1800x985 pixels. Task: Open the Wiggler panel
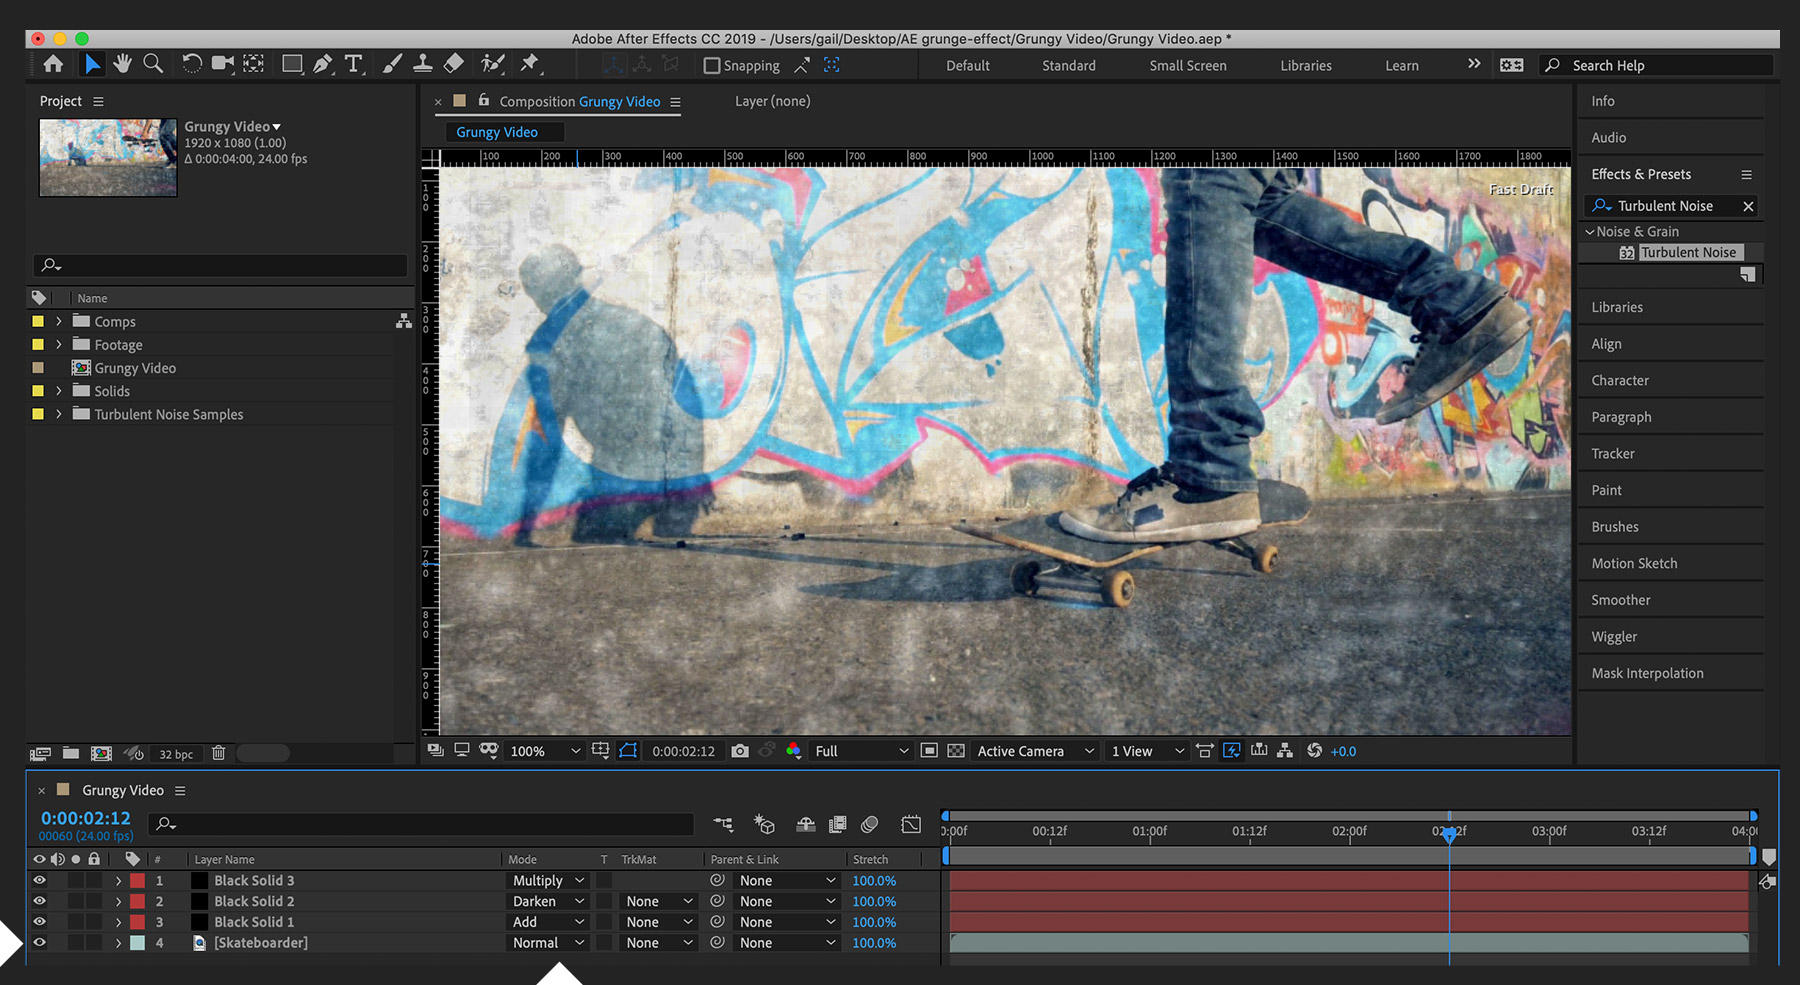(x=1613, y=636)
